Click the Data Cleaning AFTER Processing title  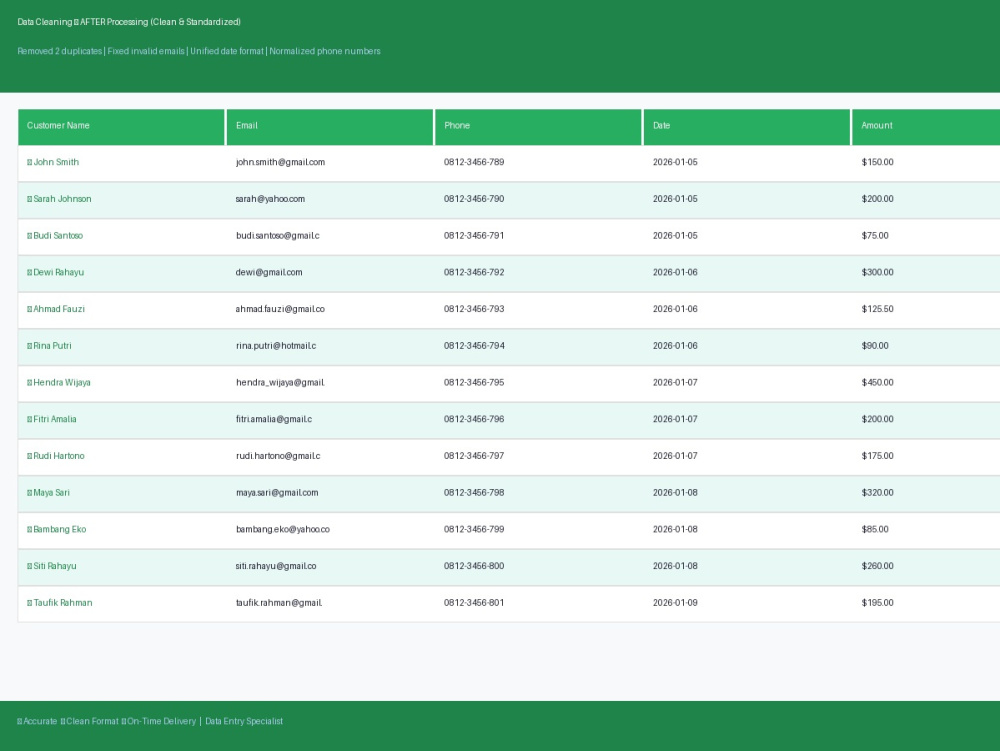(129, 22)
